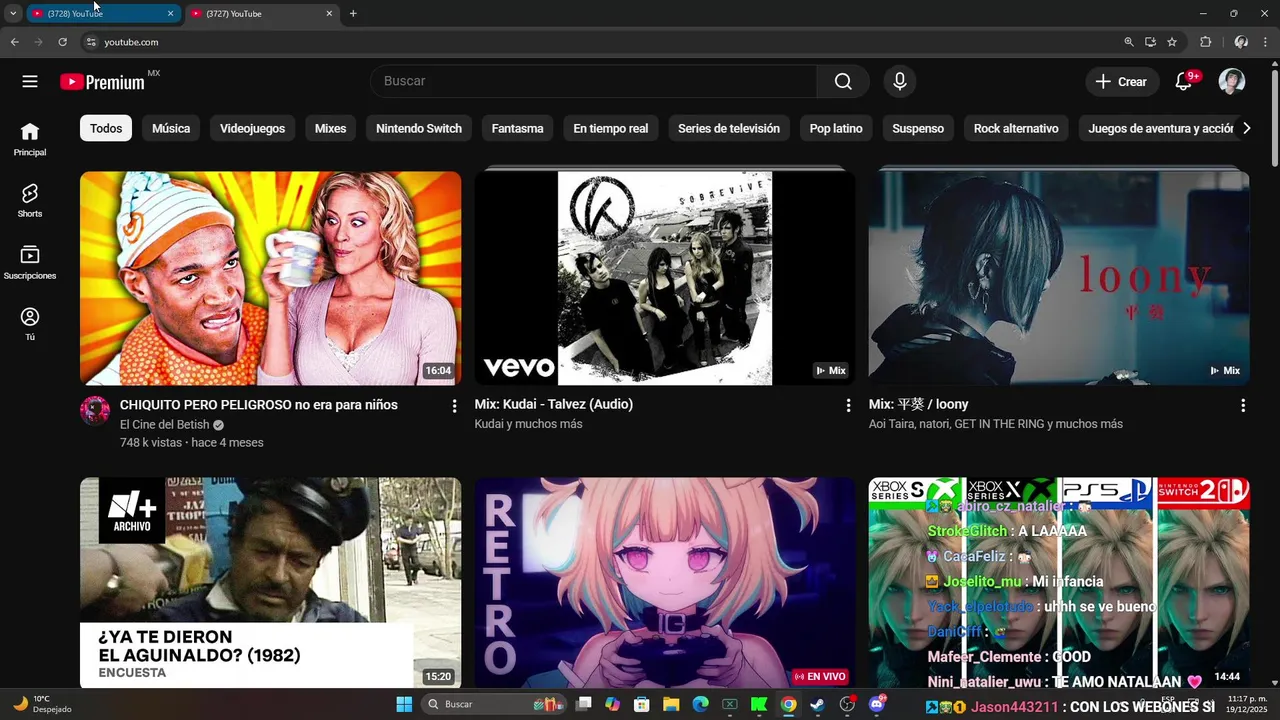Filter by Suspenso chip
The height and width of the screenshot is (720, 1280).
pos(918,128)
